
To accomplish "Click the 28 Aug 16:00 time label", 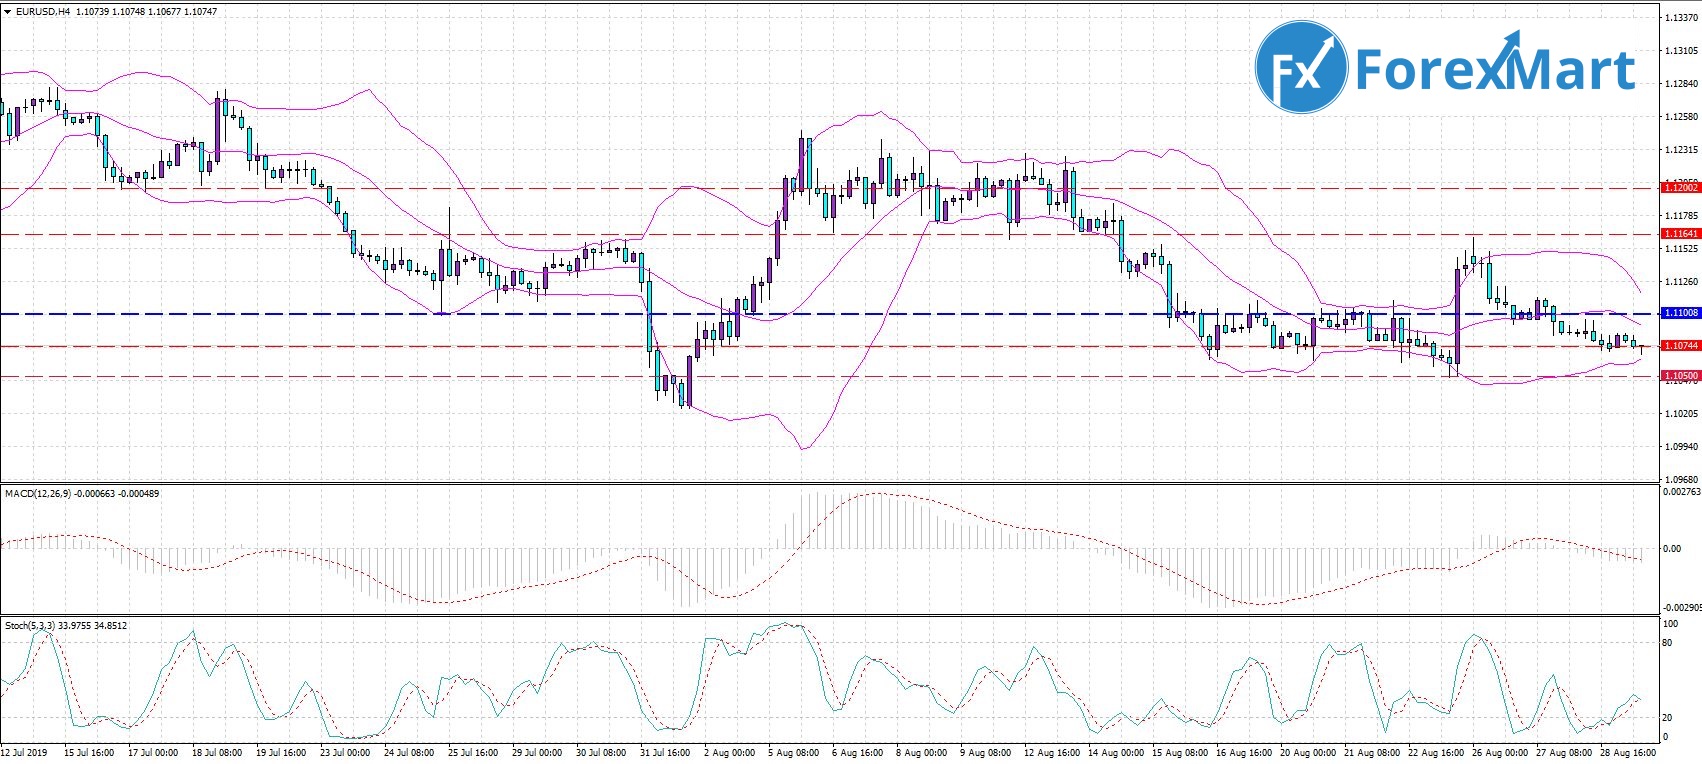I will pos(1628,753).
